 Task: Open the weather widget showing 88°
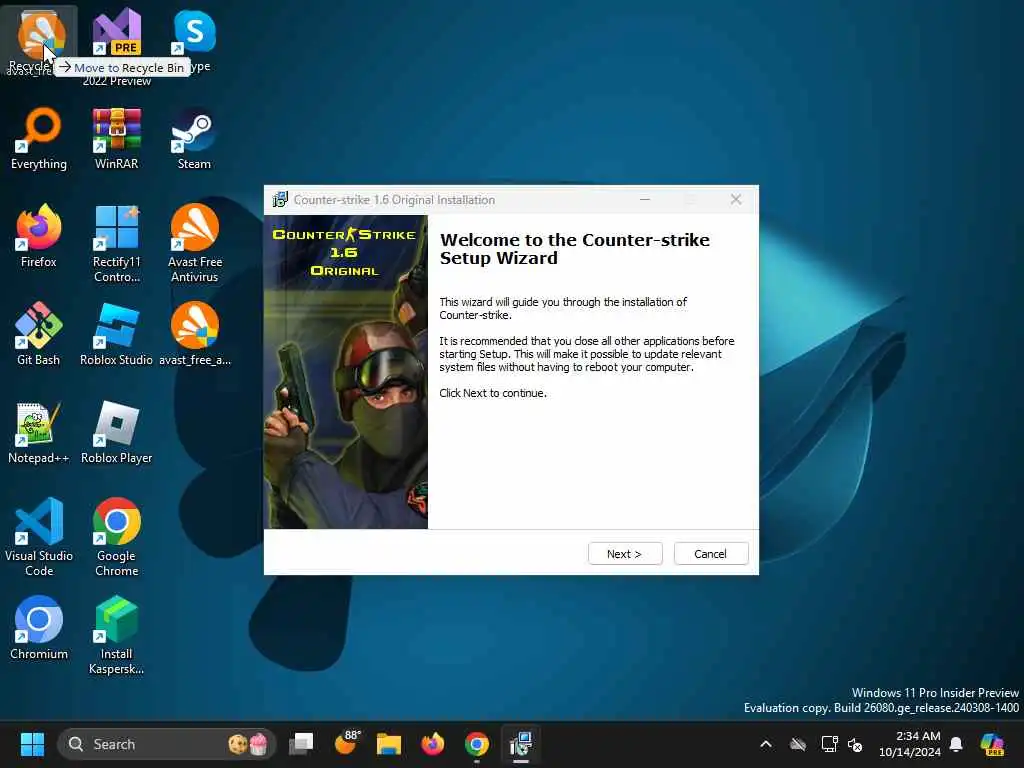[347, 744]
